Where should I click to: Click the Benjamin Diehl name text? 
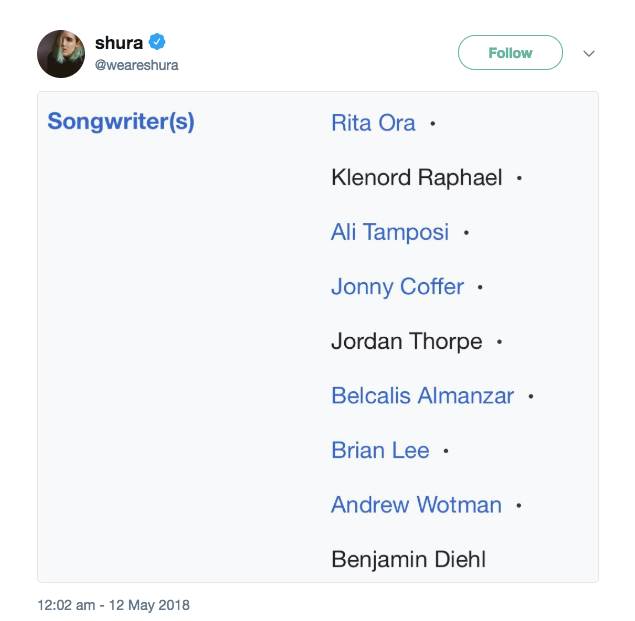coord(408,559)
